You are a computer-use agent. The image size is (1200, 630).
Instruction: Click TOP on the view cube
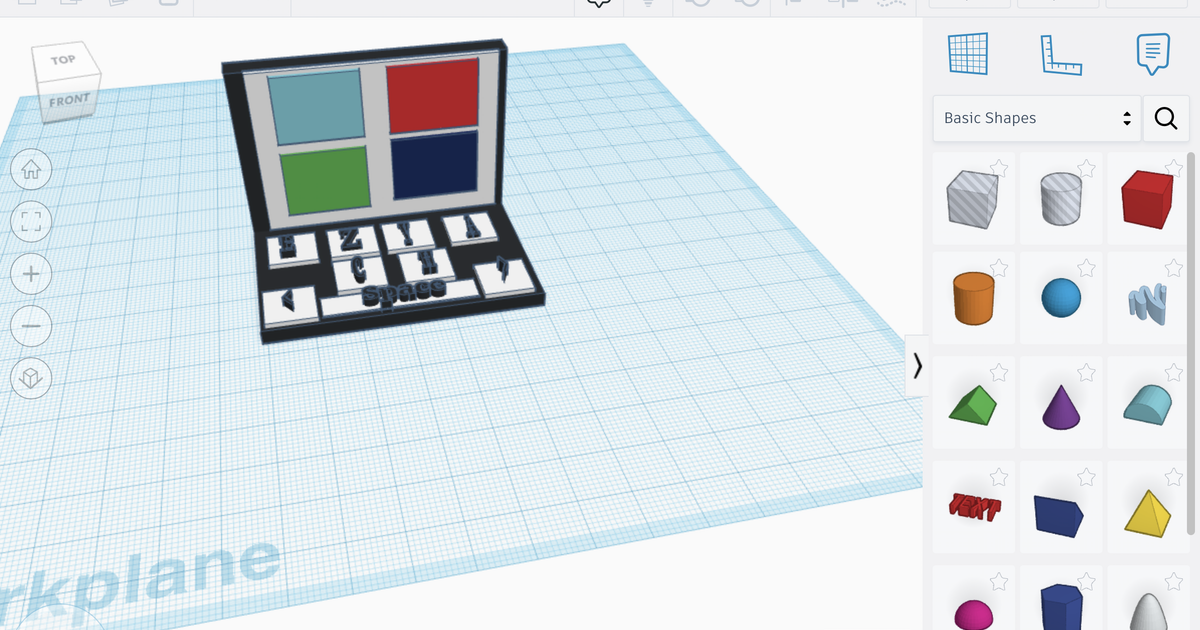pos(65,59)
